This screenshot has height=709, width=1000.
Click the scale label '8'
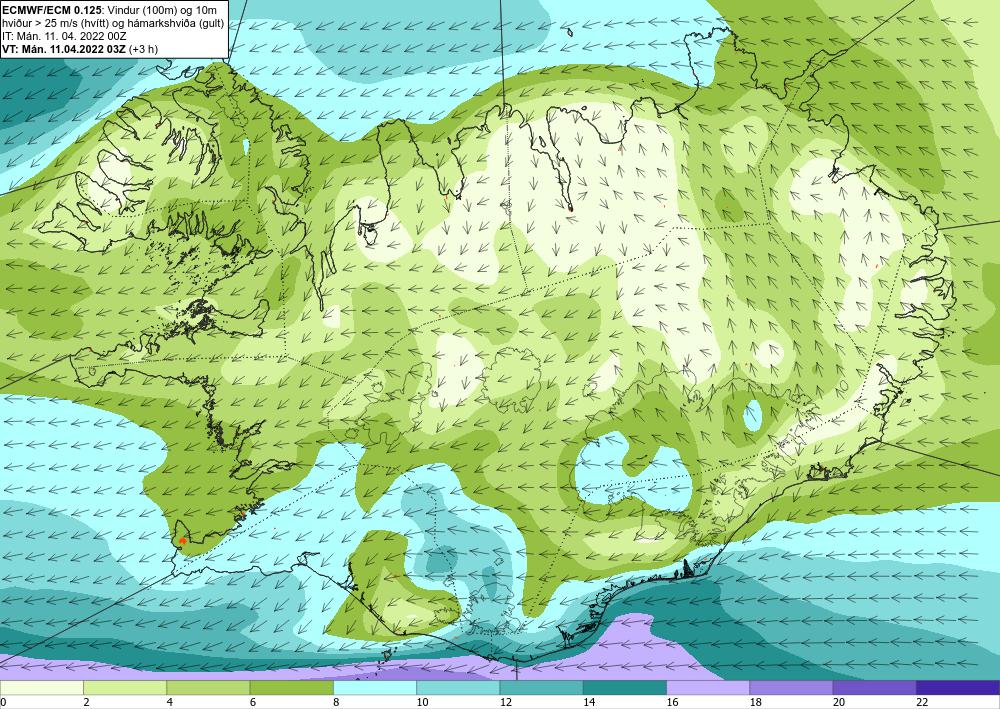click(336, 702)
